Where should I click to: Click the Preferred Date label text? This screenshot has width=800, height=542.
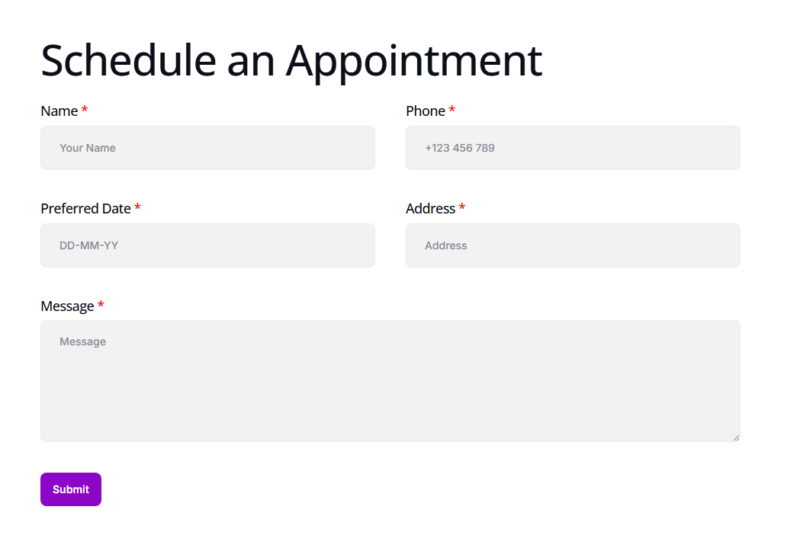coord(85,209)
